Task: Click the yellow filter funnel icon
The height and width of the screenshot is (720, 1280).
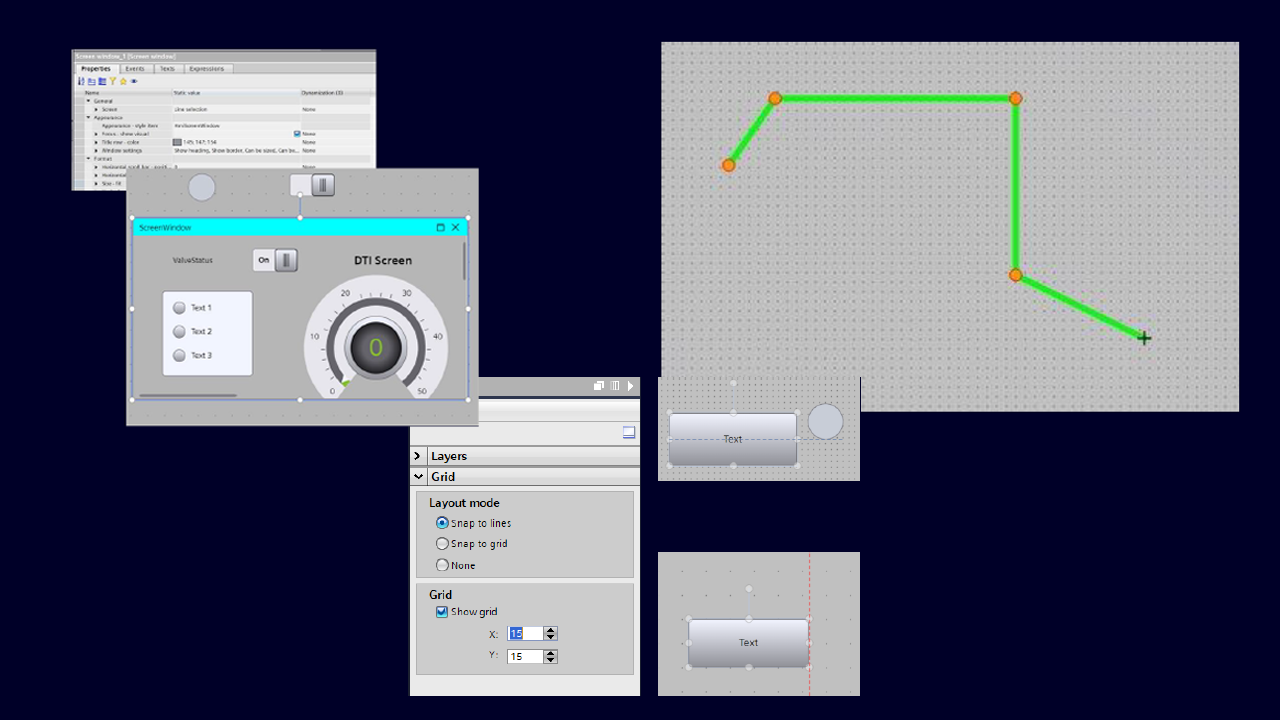Action: click(x=112, y=81)
